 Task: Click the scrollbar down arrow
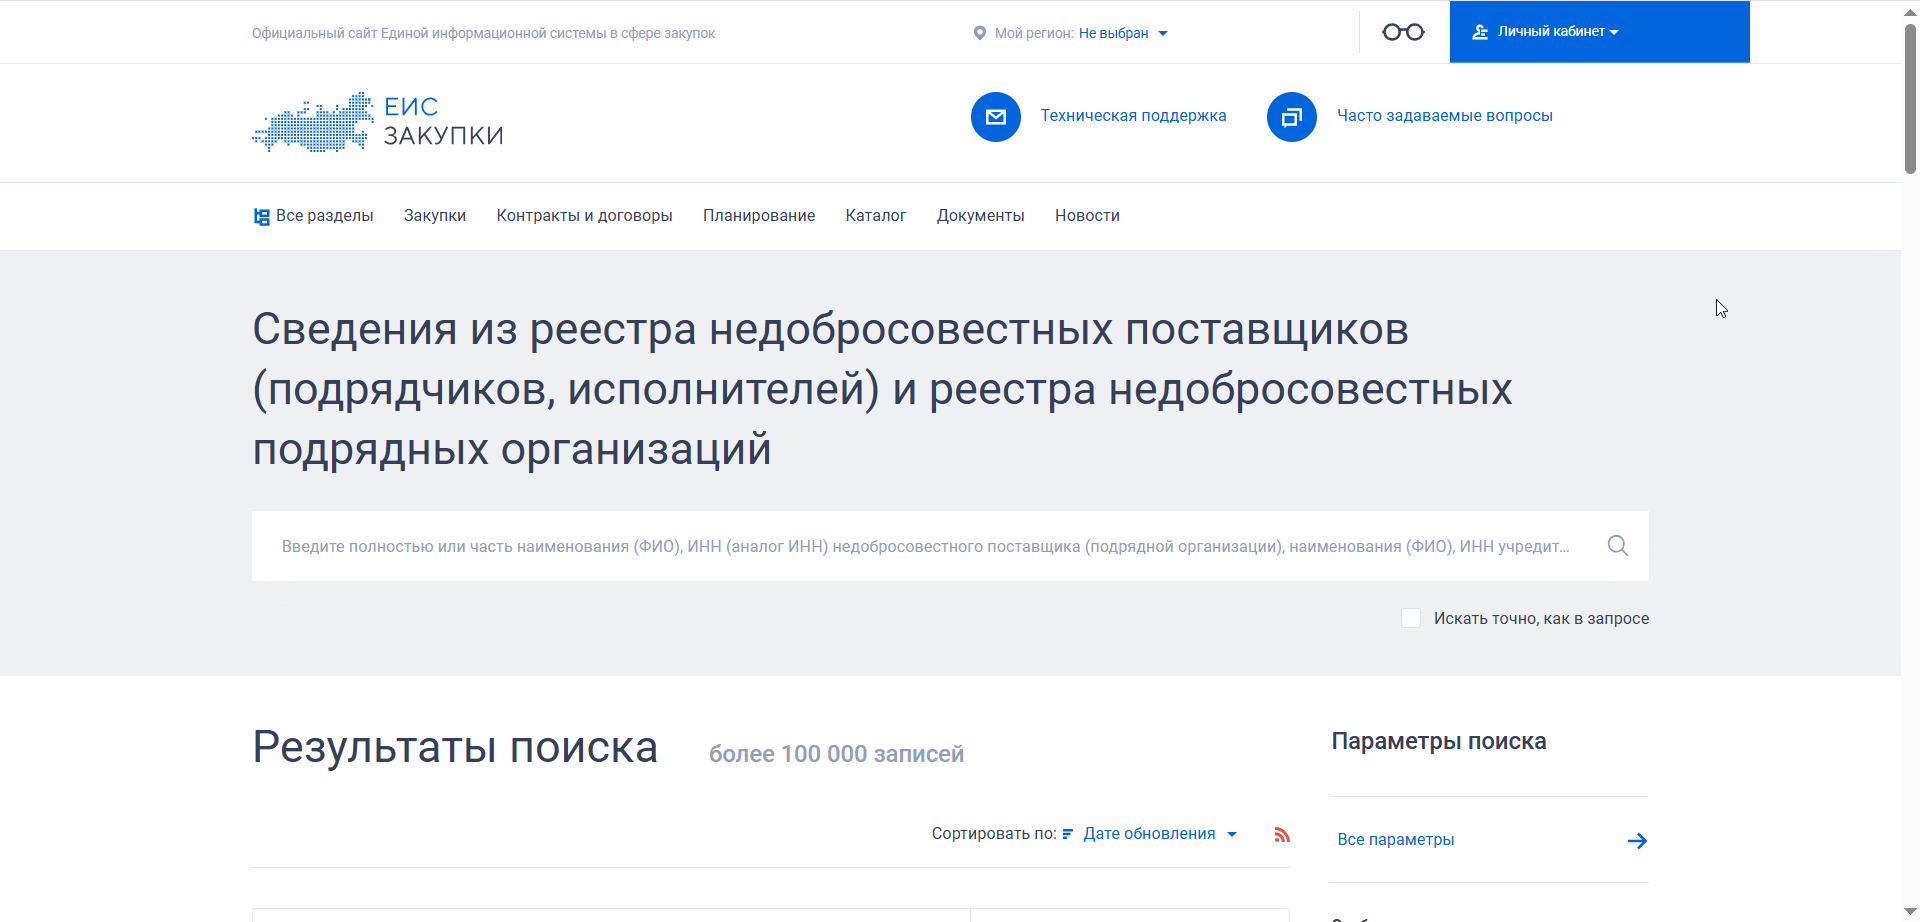pyautogui.click(x=1910, y=911)
